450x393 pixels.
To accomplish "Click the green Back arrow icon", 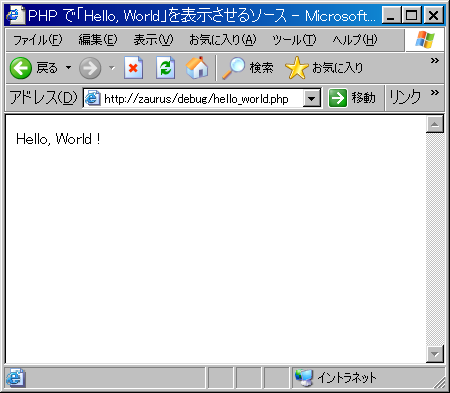I will coord(21,68).
